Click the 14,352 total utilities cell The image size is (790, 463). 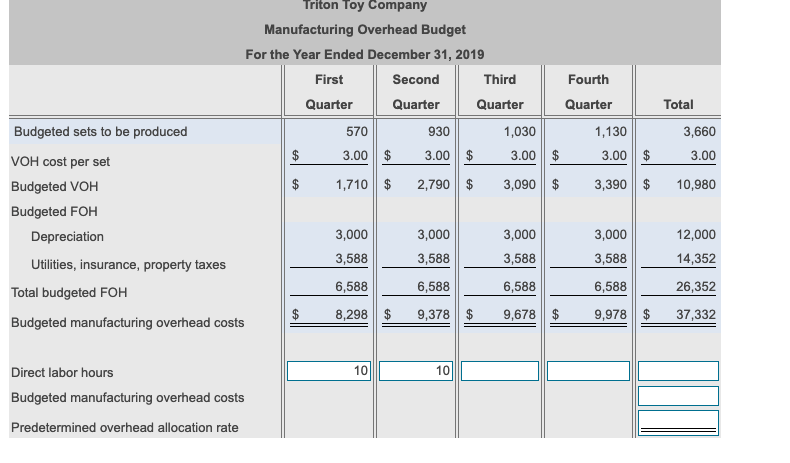(x=696, y=258)
